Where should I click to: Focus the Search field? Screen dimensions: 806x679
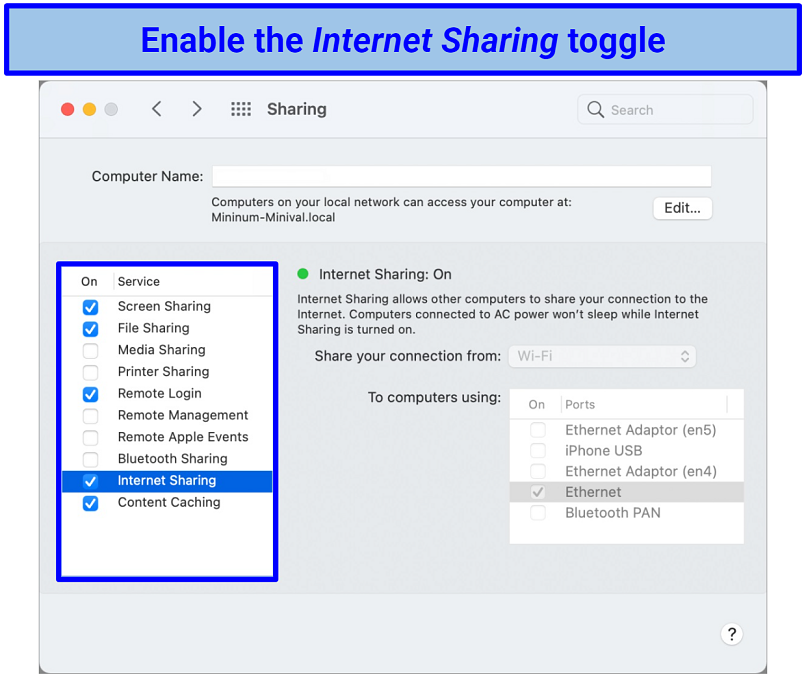pos(665,109)
